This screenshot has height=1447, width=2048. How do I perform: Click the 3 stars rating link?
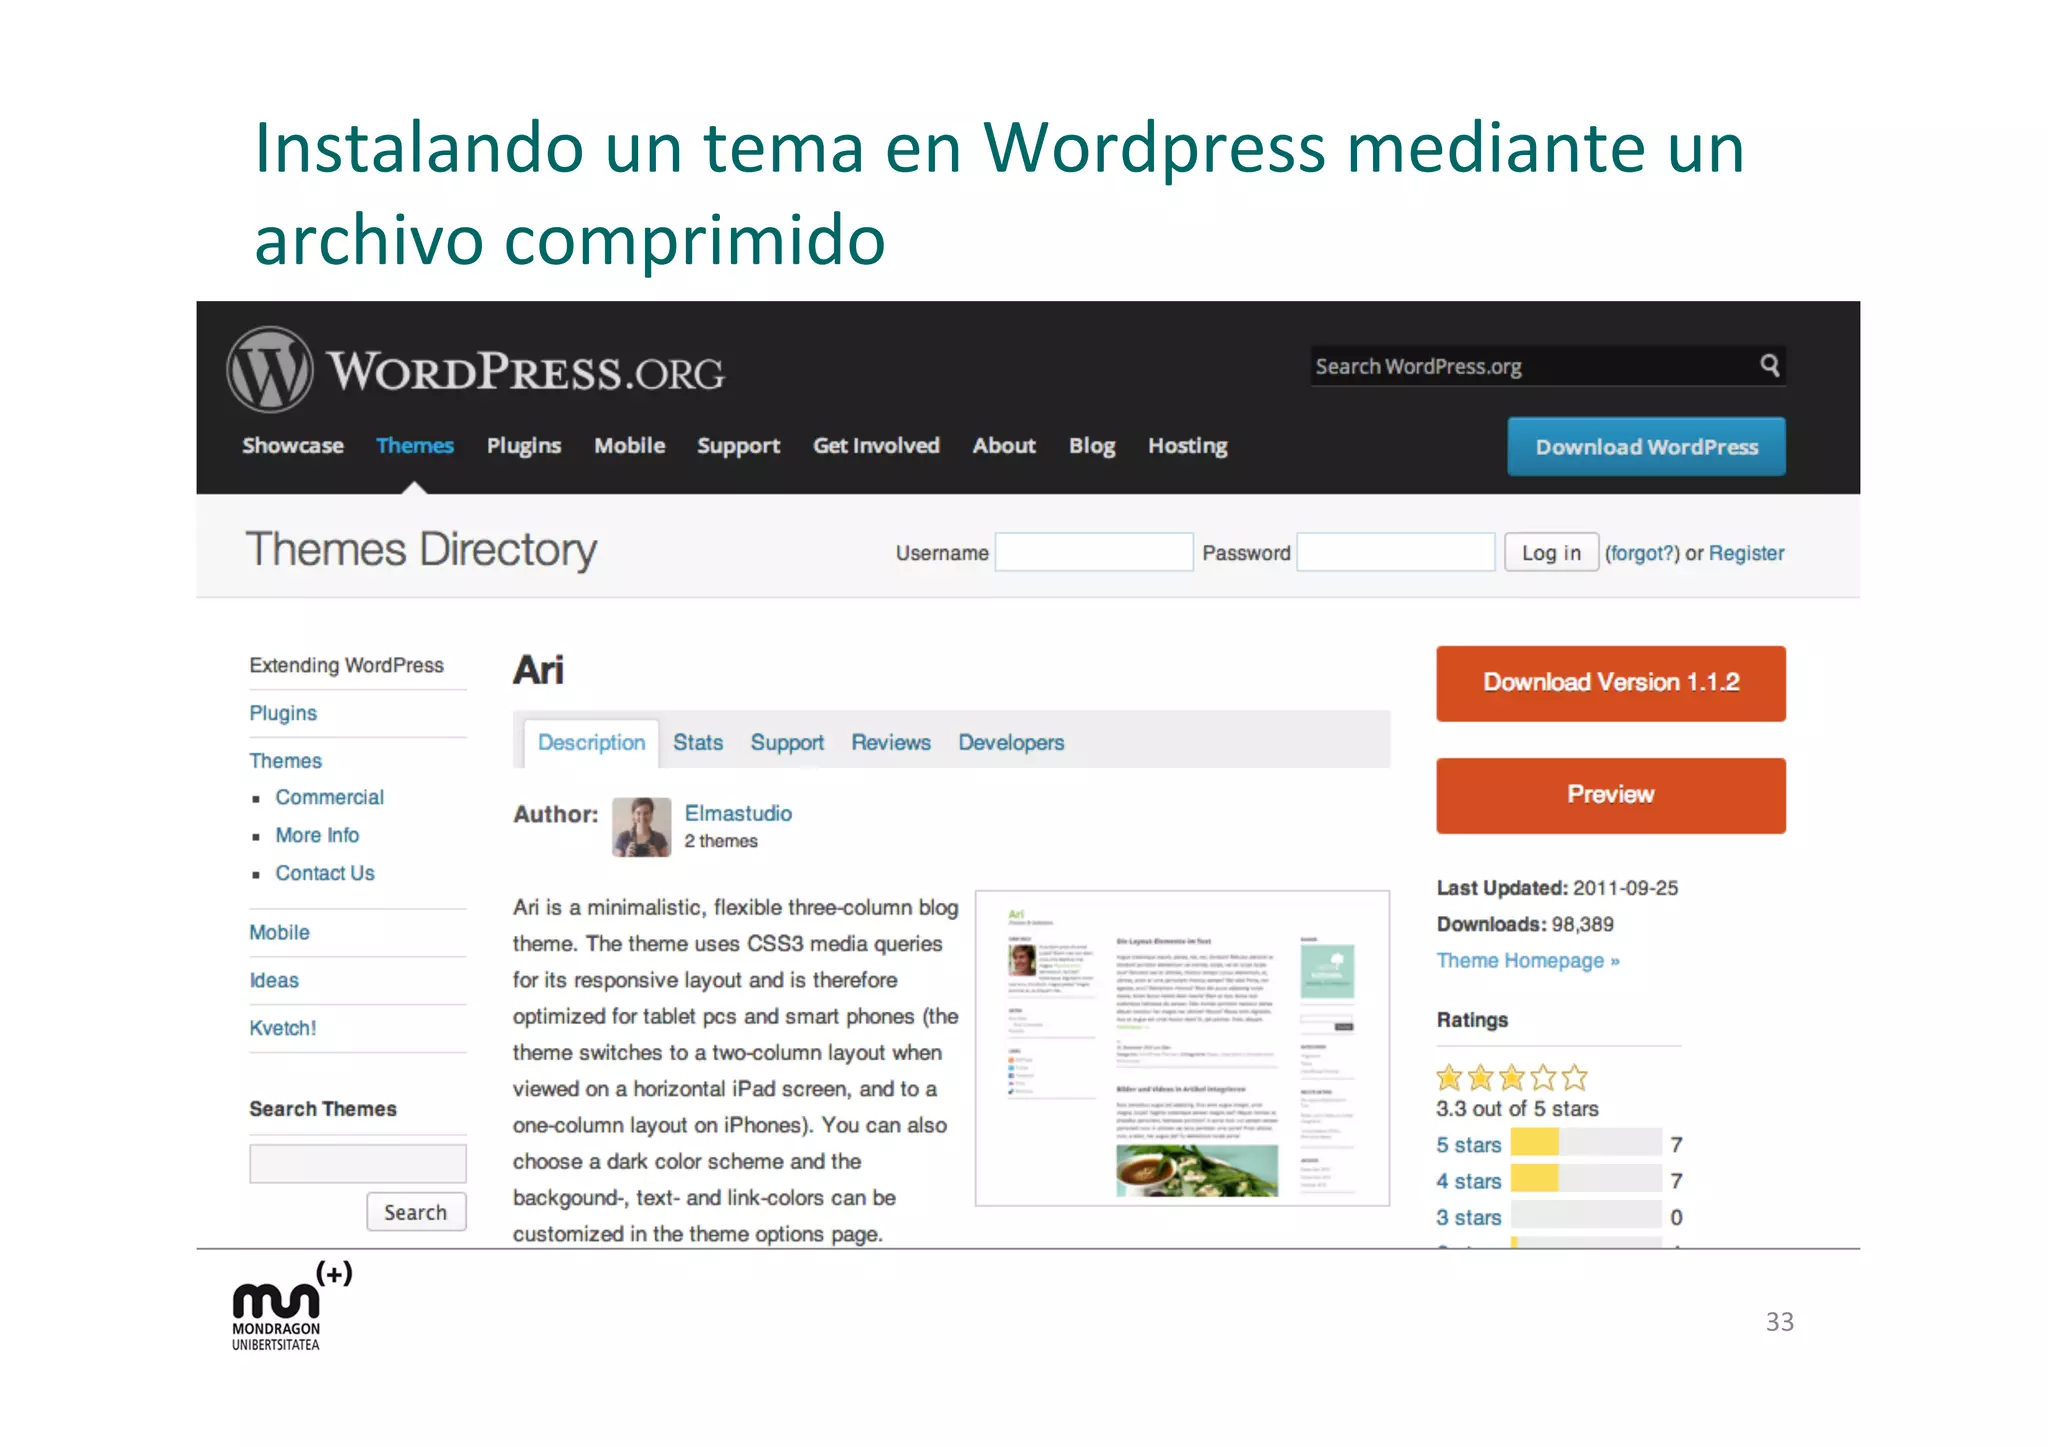[1469, 1217]
